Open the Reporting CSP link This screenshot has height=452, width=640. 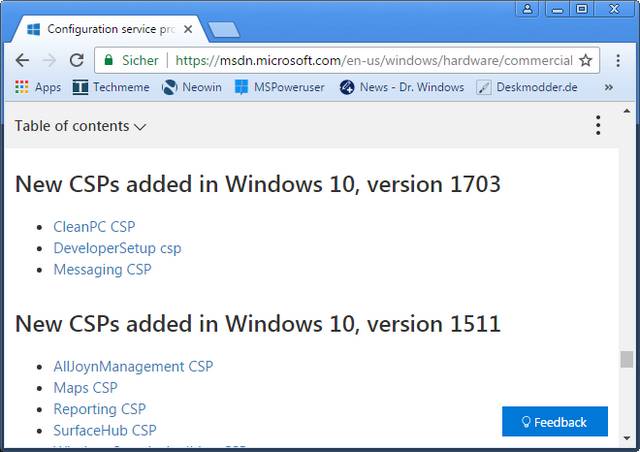click(x=100, y=409)
